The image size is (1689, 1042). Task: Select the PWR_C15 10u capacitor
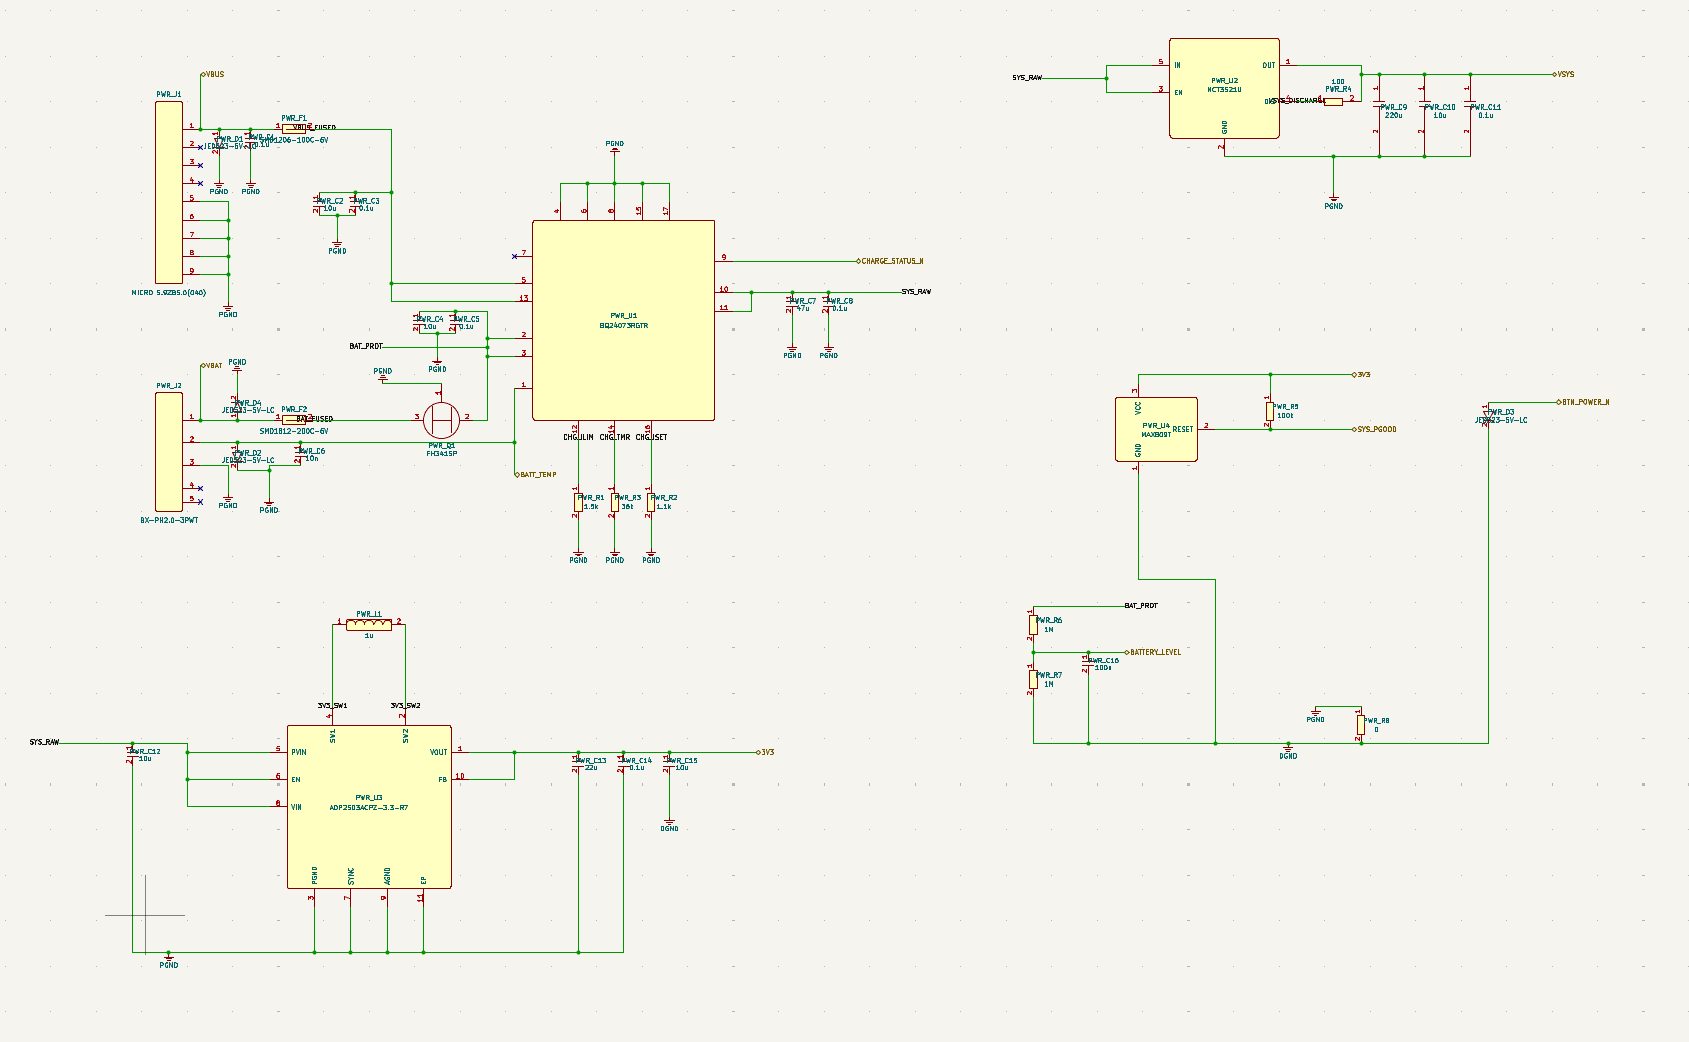click(669, 764)
